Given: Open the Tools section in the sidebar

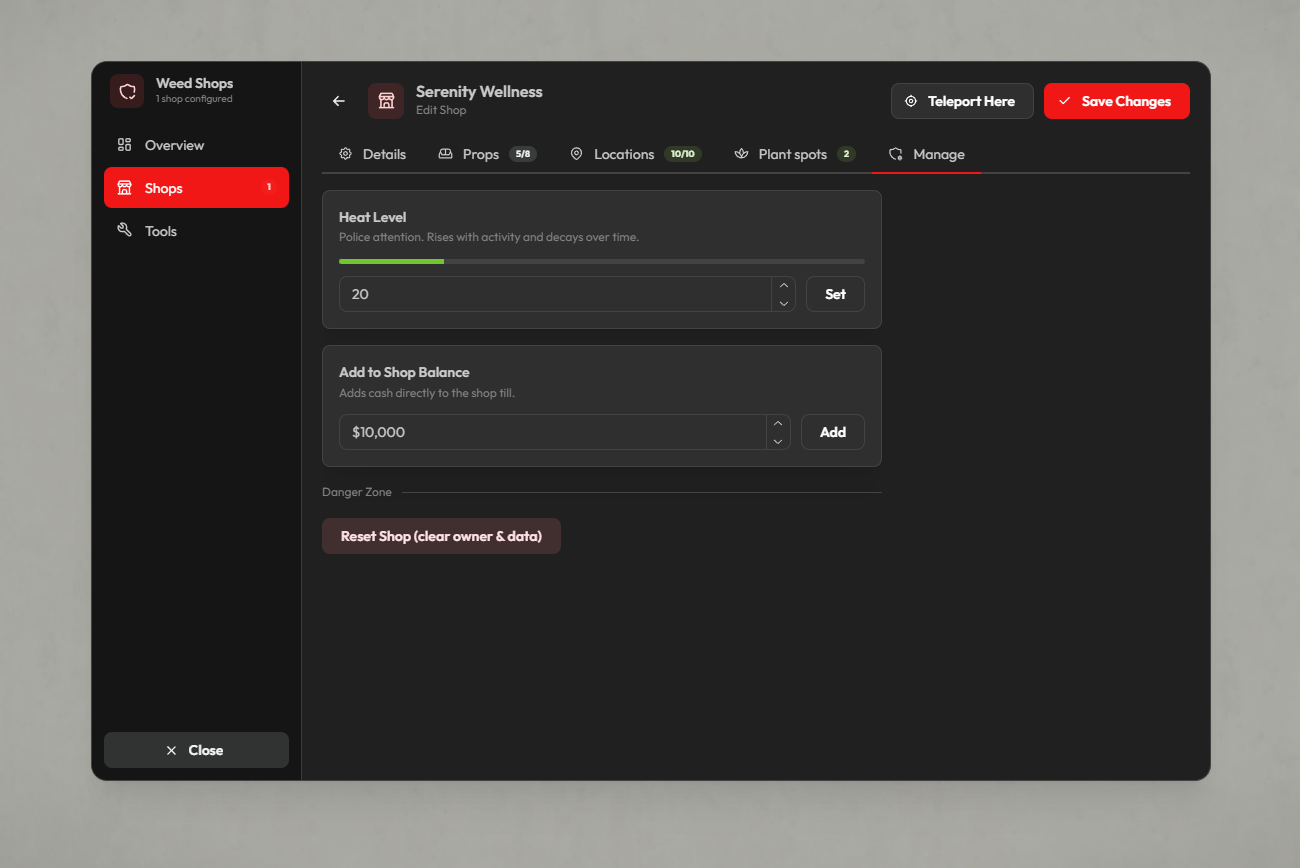Looking at the screenshot, I should point(196,231).
